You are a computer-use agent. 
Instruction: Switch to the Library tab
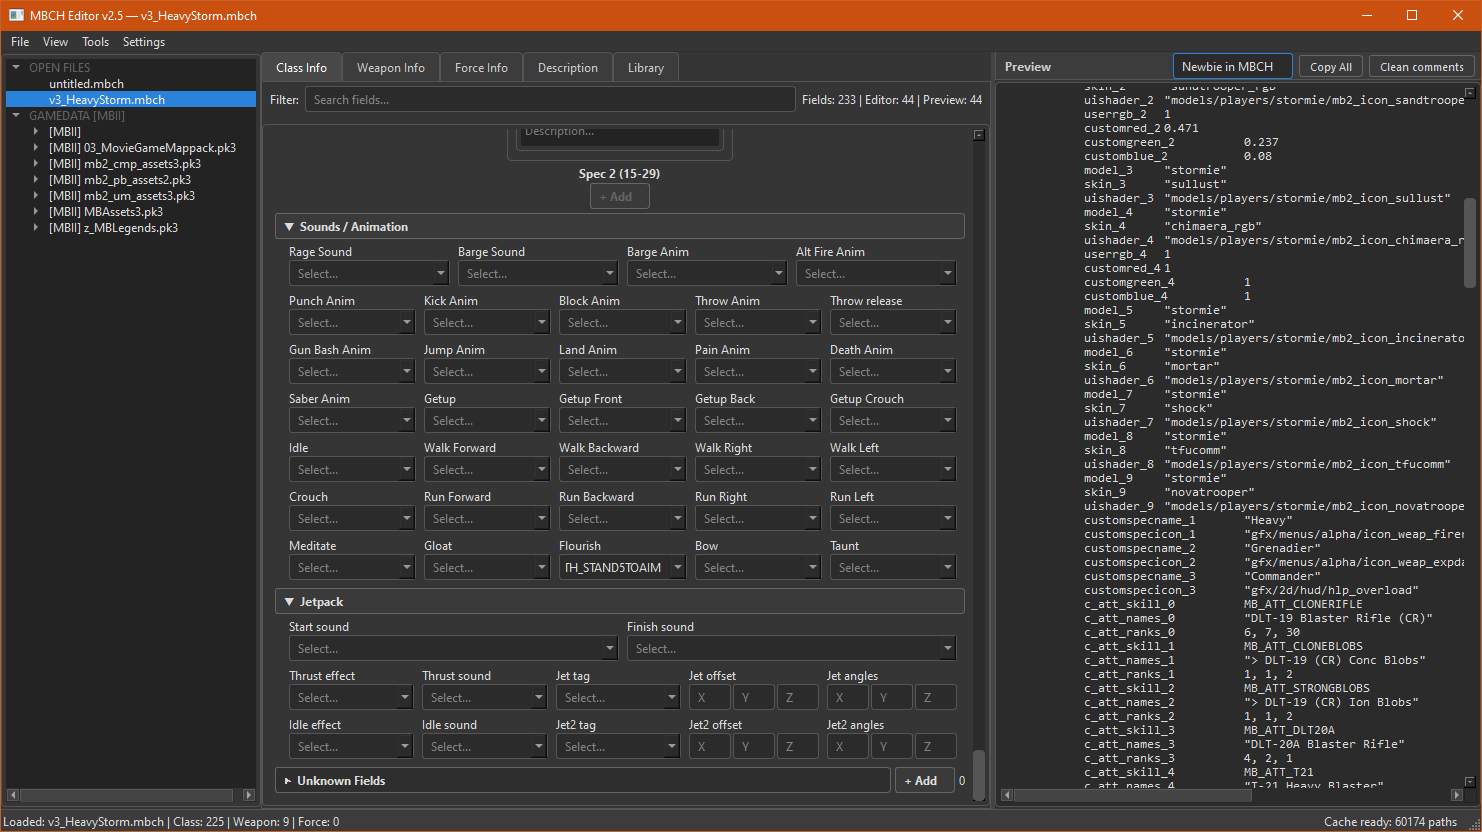[646, 68]
